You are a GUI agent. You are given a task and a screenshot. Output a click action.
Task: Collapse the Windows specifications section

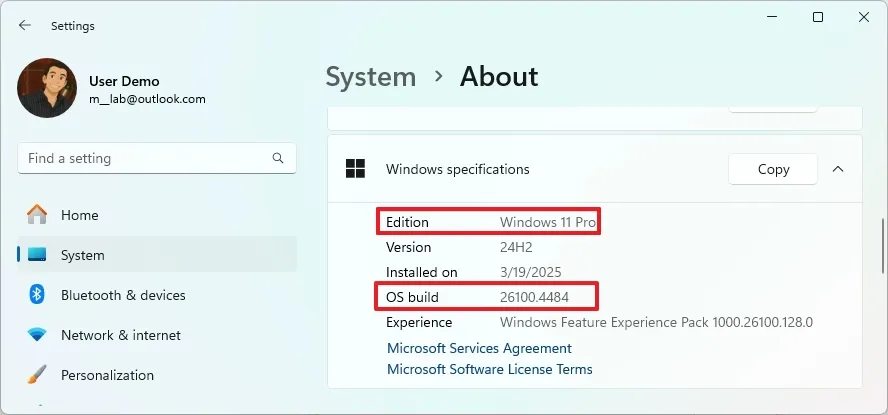[x=838, y=169]
